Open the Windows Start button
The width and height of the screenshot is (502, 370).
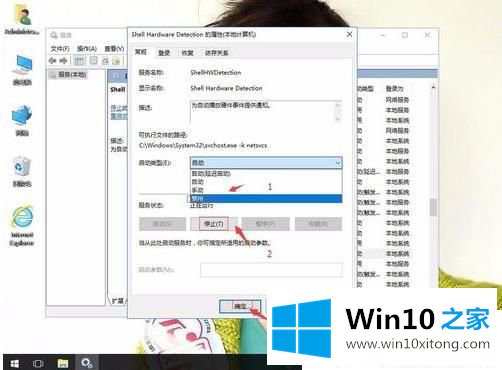(14, 363)
